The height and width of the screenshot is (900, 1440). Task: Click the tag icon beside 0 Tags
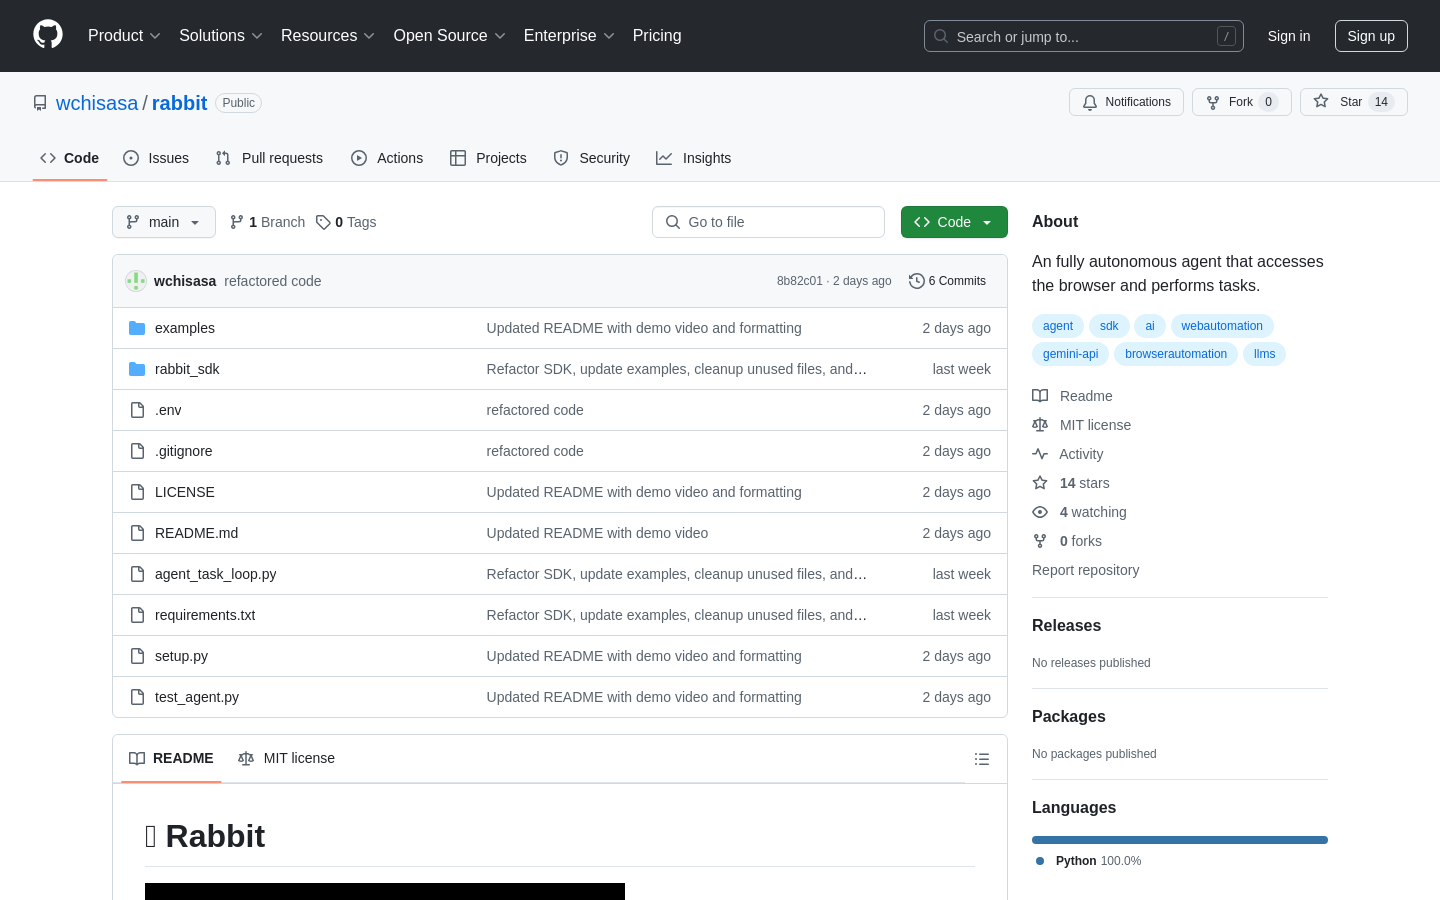323,222
